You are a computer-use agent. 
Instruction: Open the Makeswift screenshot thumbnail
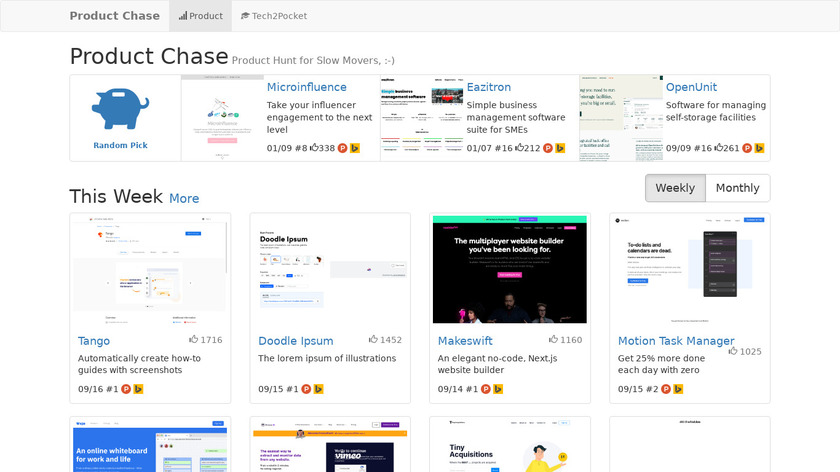pyautogui.click(x=510, y=268)
